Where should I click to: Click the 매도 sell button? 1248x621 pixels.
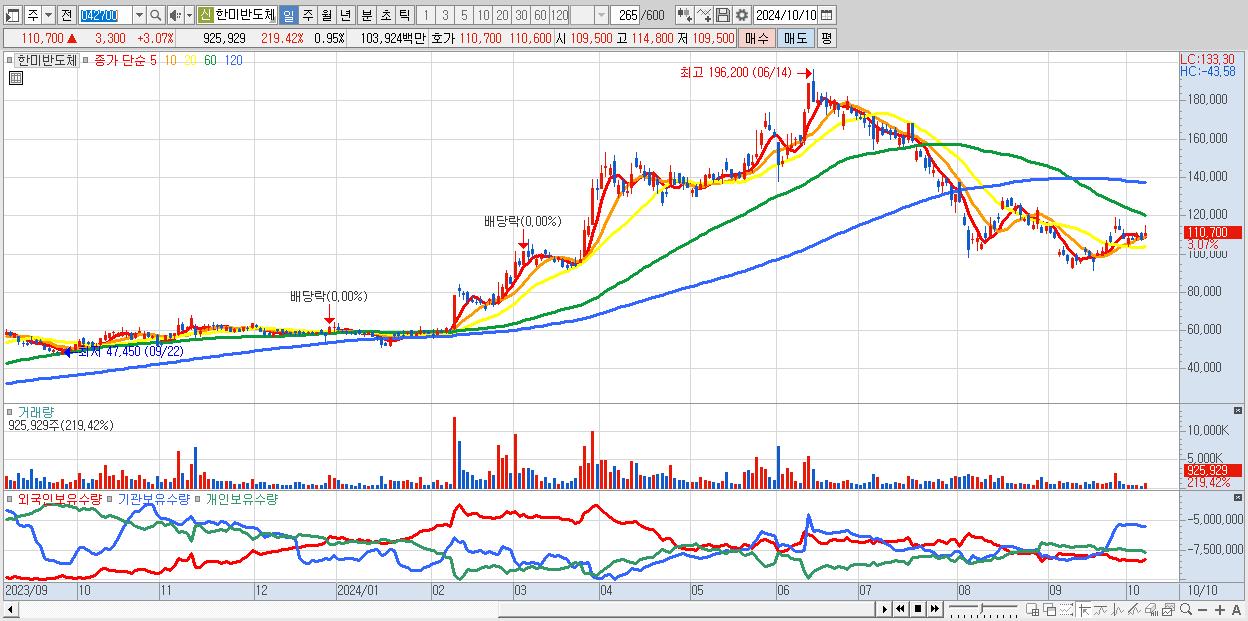[x=795, y=38]
